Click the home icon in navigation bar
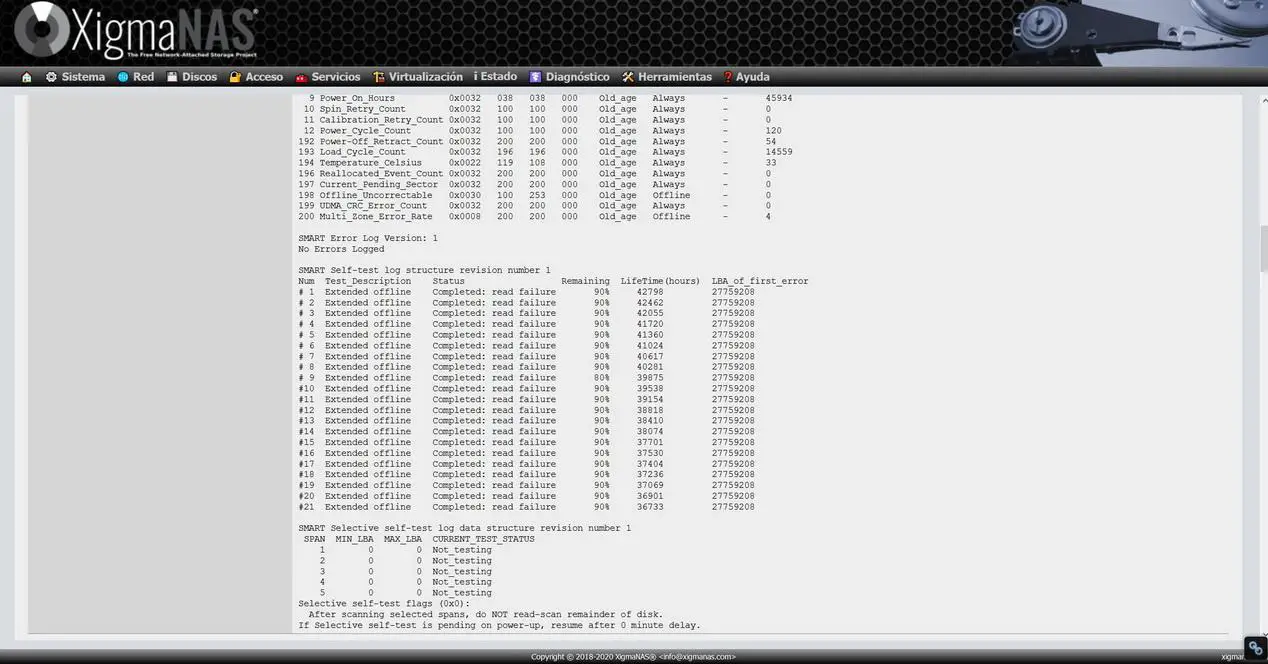 tap(27, 77)
